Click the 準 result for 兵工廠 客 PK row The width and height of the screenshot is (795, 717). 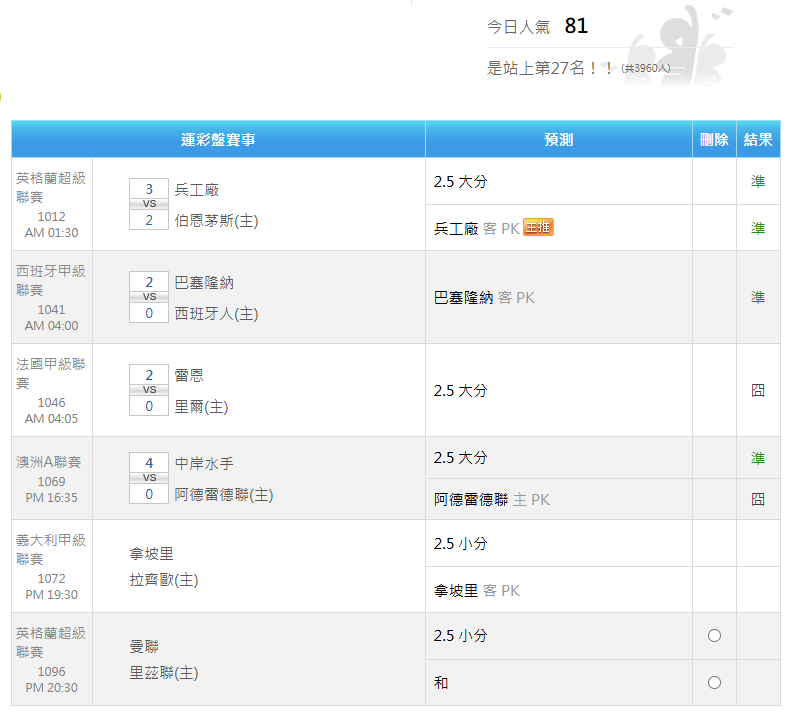click(758, 228)
